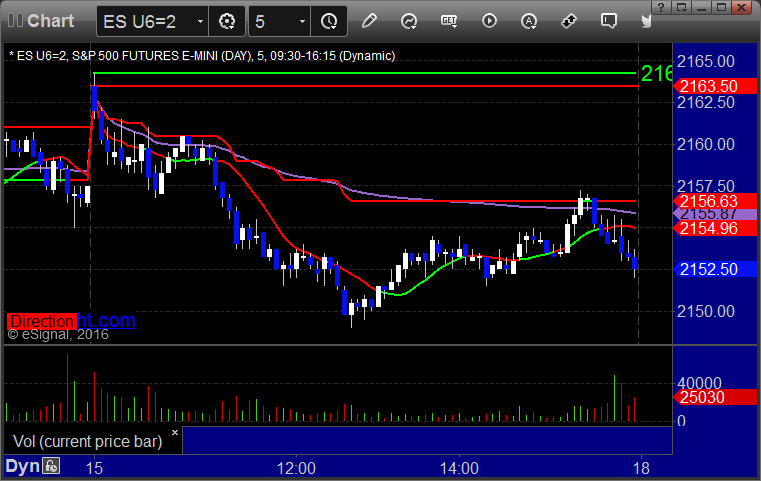761x481 pixels.
Task: Select the pencil drawing tools icon
Action: click(369, 21)
